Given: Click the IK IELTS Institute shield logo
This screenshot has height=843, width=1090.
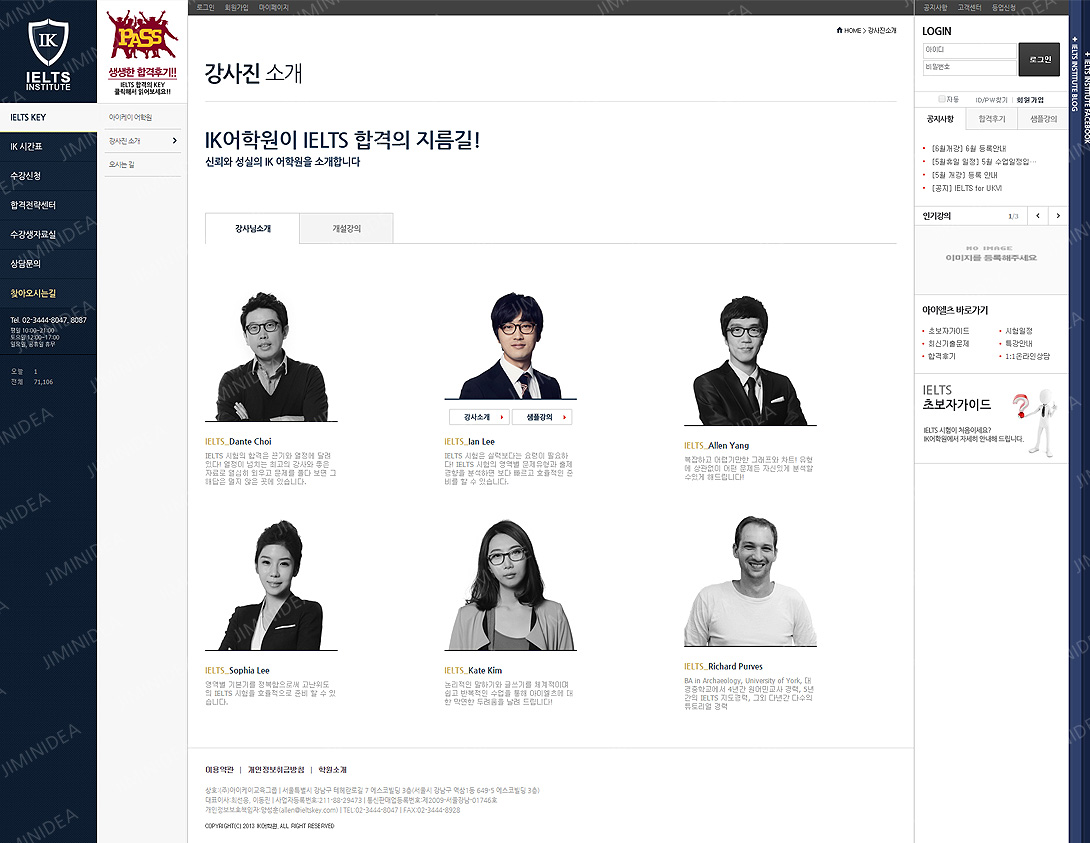Looking at the screenshot, I should 48,54.
